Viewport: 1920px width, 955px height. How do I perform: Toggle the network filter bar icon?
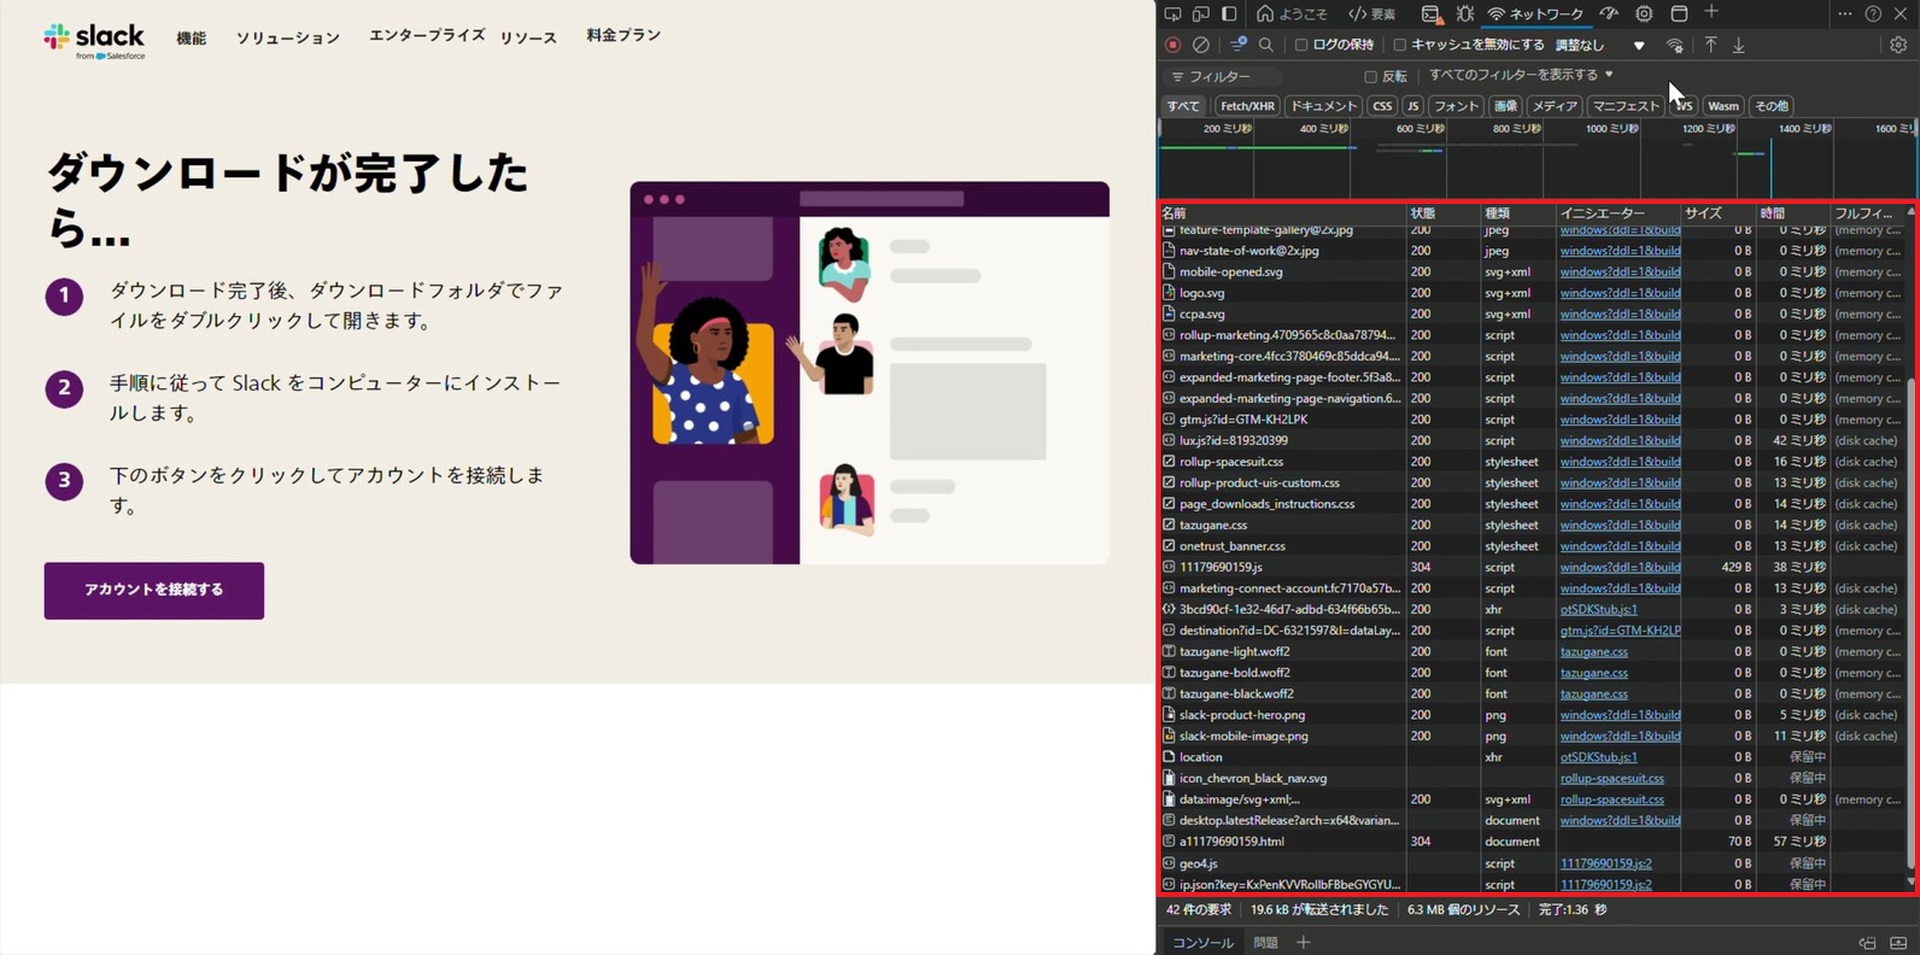point(1238,45)
